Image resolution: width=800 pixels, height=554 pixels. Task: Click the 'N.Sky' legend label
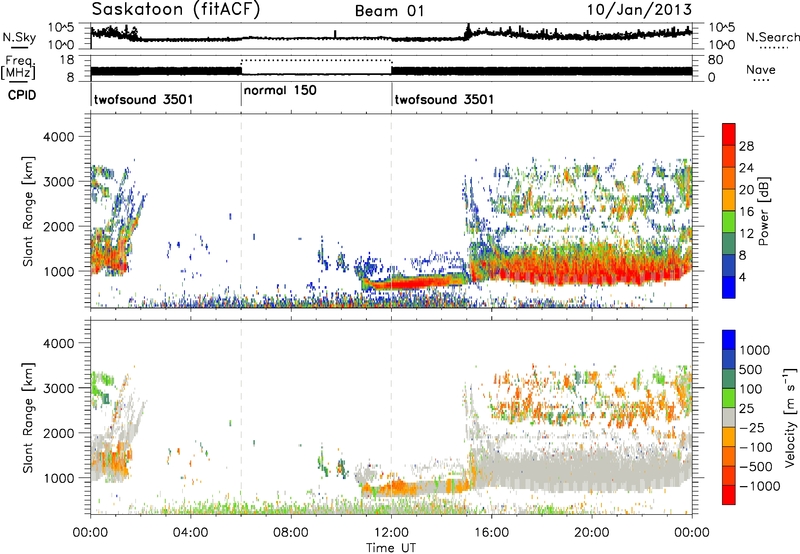point(19,37)
